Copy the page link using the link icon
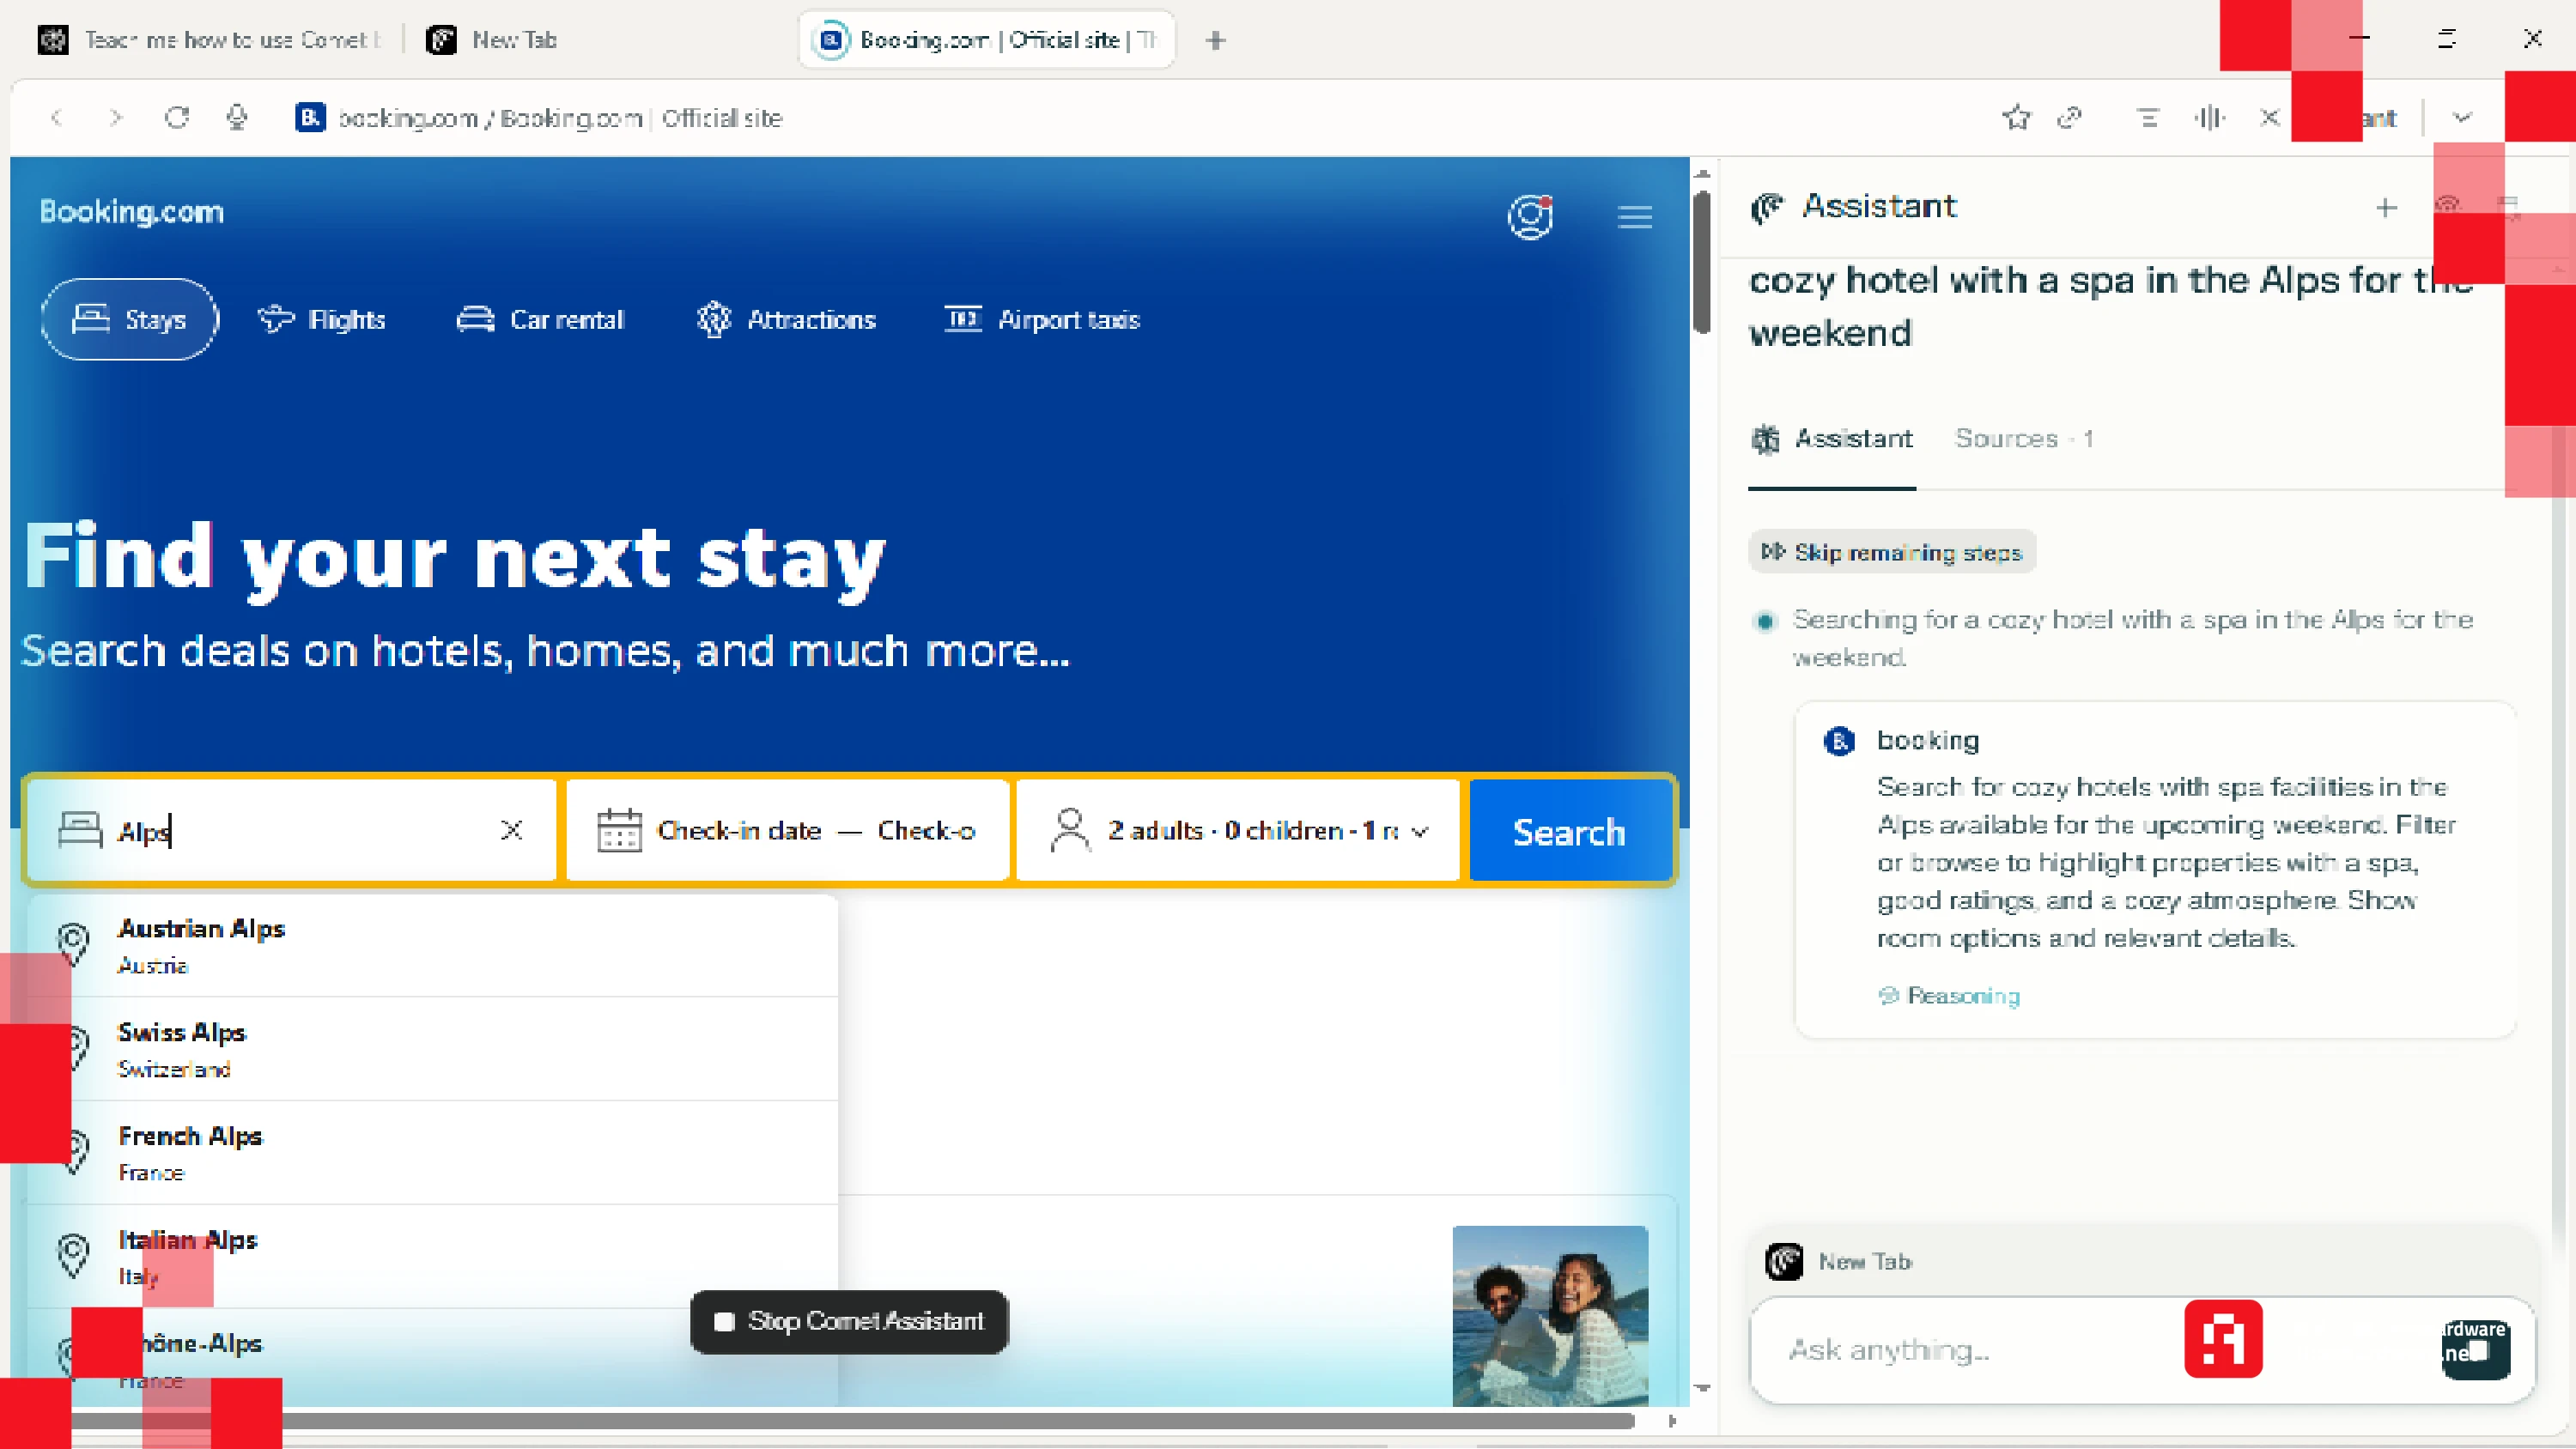The width and height of the screenshot is (2576, 1449). 2071,117
